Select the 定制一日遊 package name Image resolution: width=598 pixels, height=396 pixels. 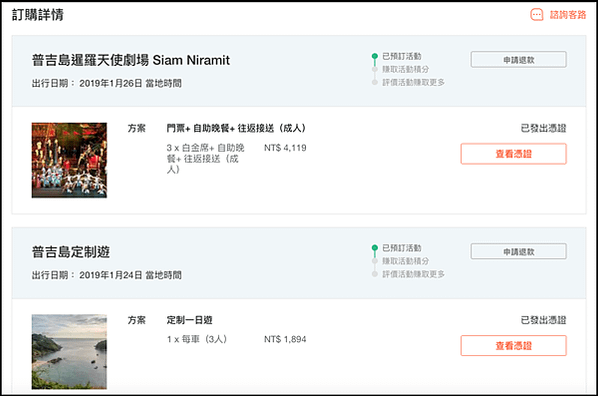click(190, 320)
